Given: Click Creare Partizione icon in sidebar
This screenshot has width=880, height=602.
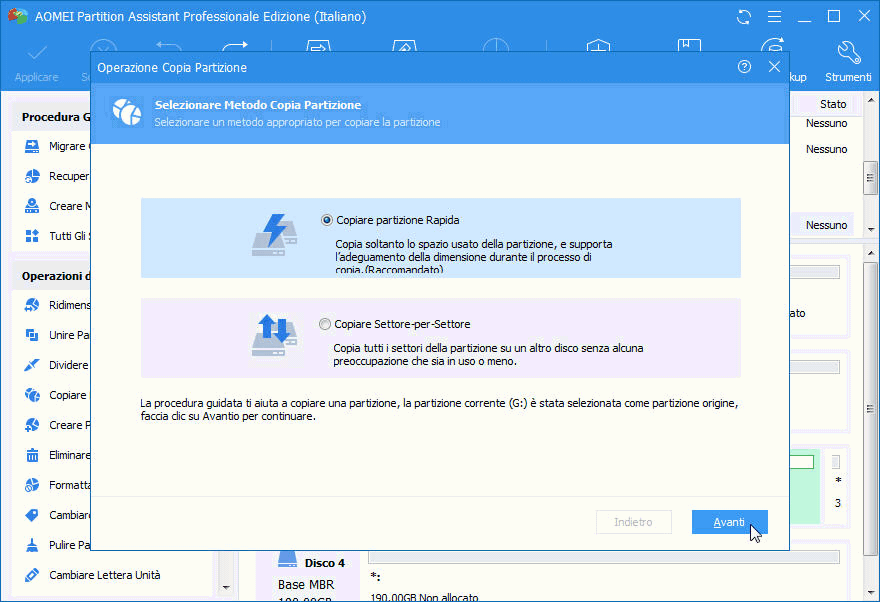Looking at the screenshot, I should pyautogui.click(x=32, y=425).
